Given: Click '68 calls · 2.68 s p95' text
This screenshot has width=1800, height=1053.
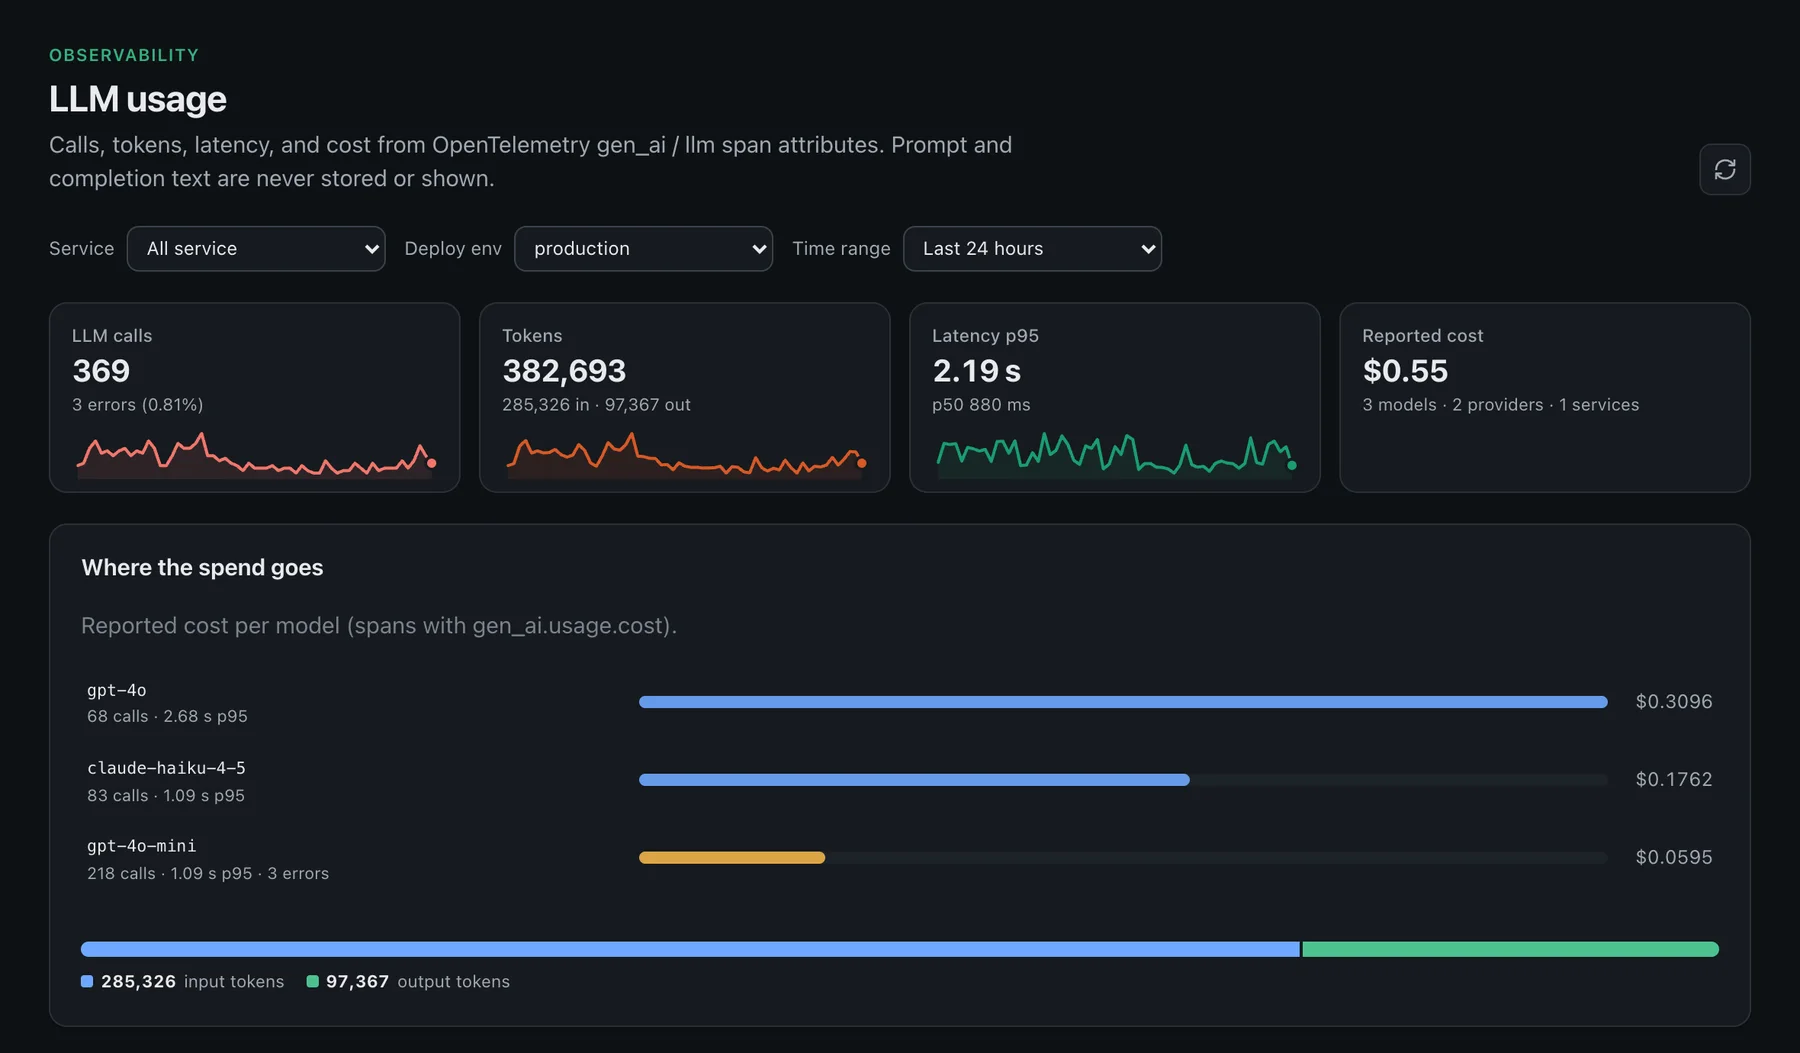Looking at the screenshot, I should coord(167,716).
